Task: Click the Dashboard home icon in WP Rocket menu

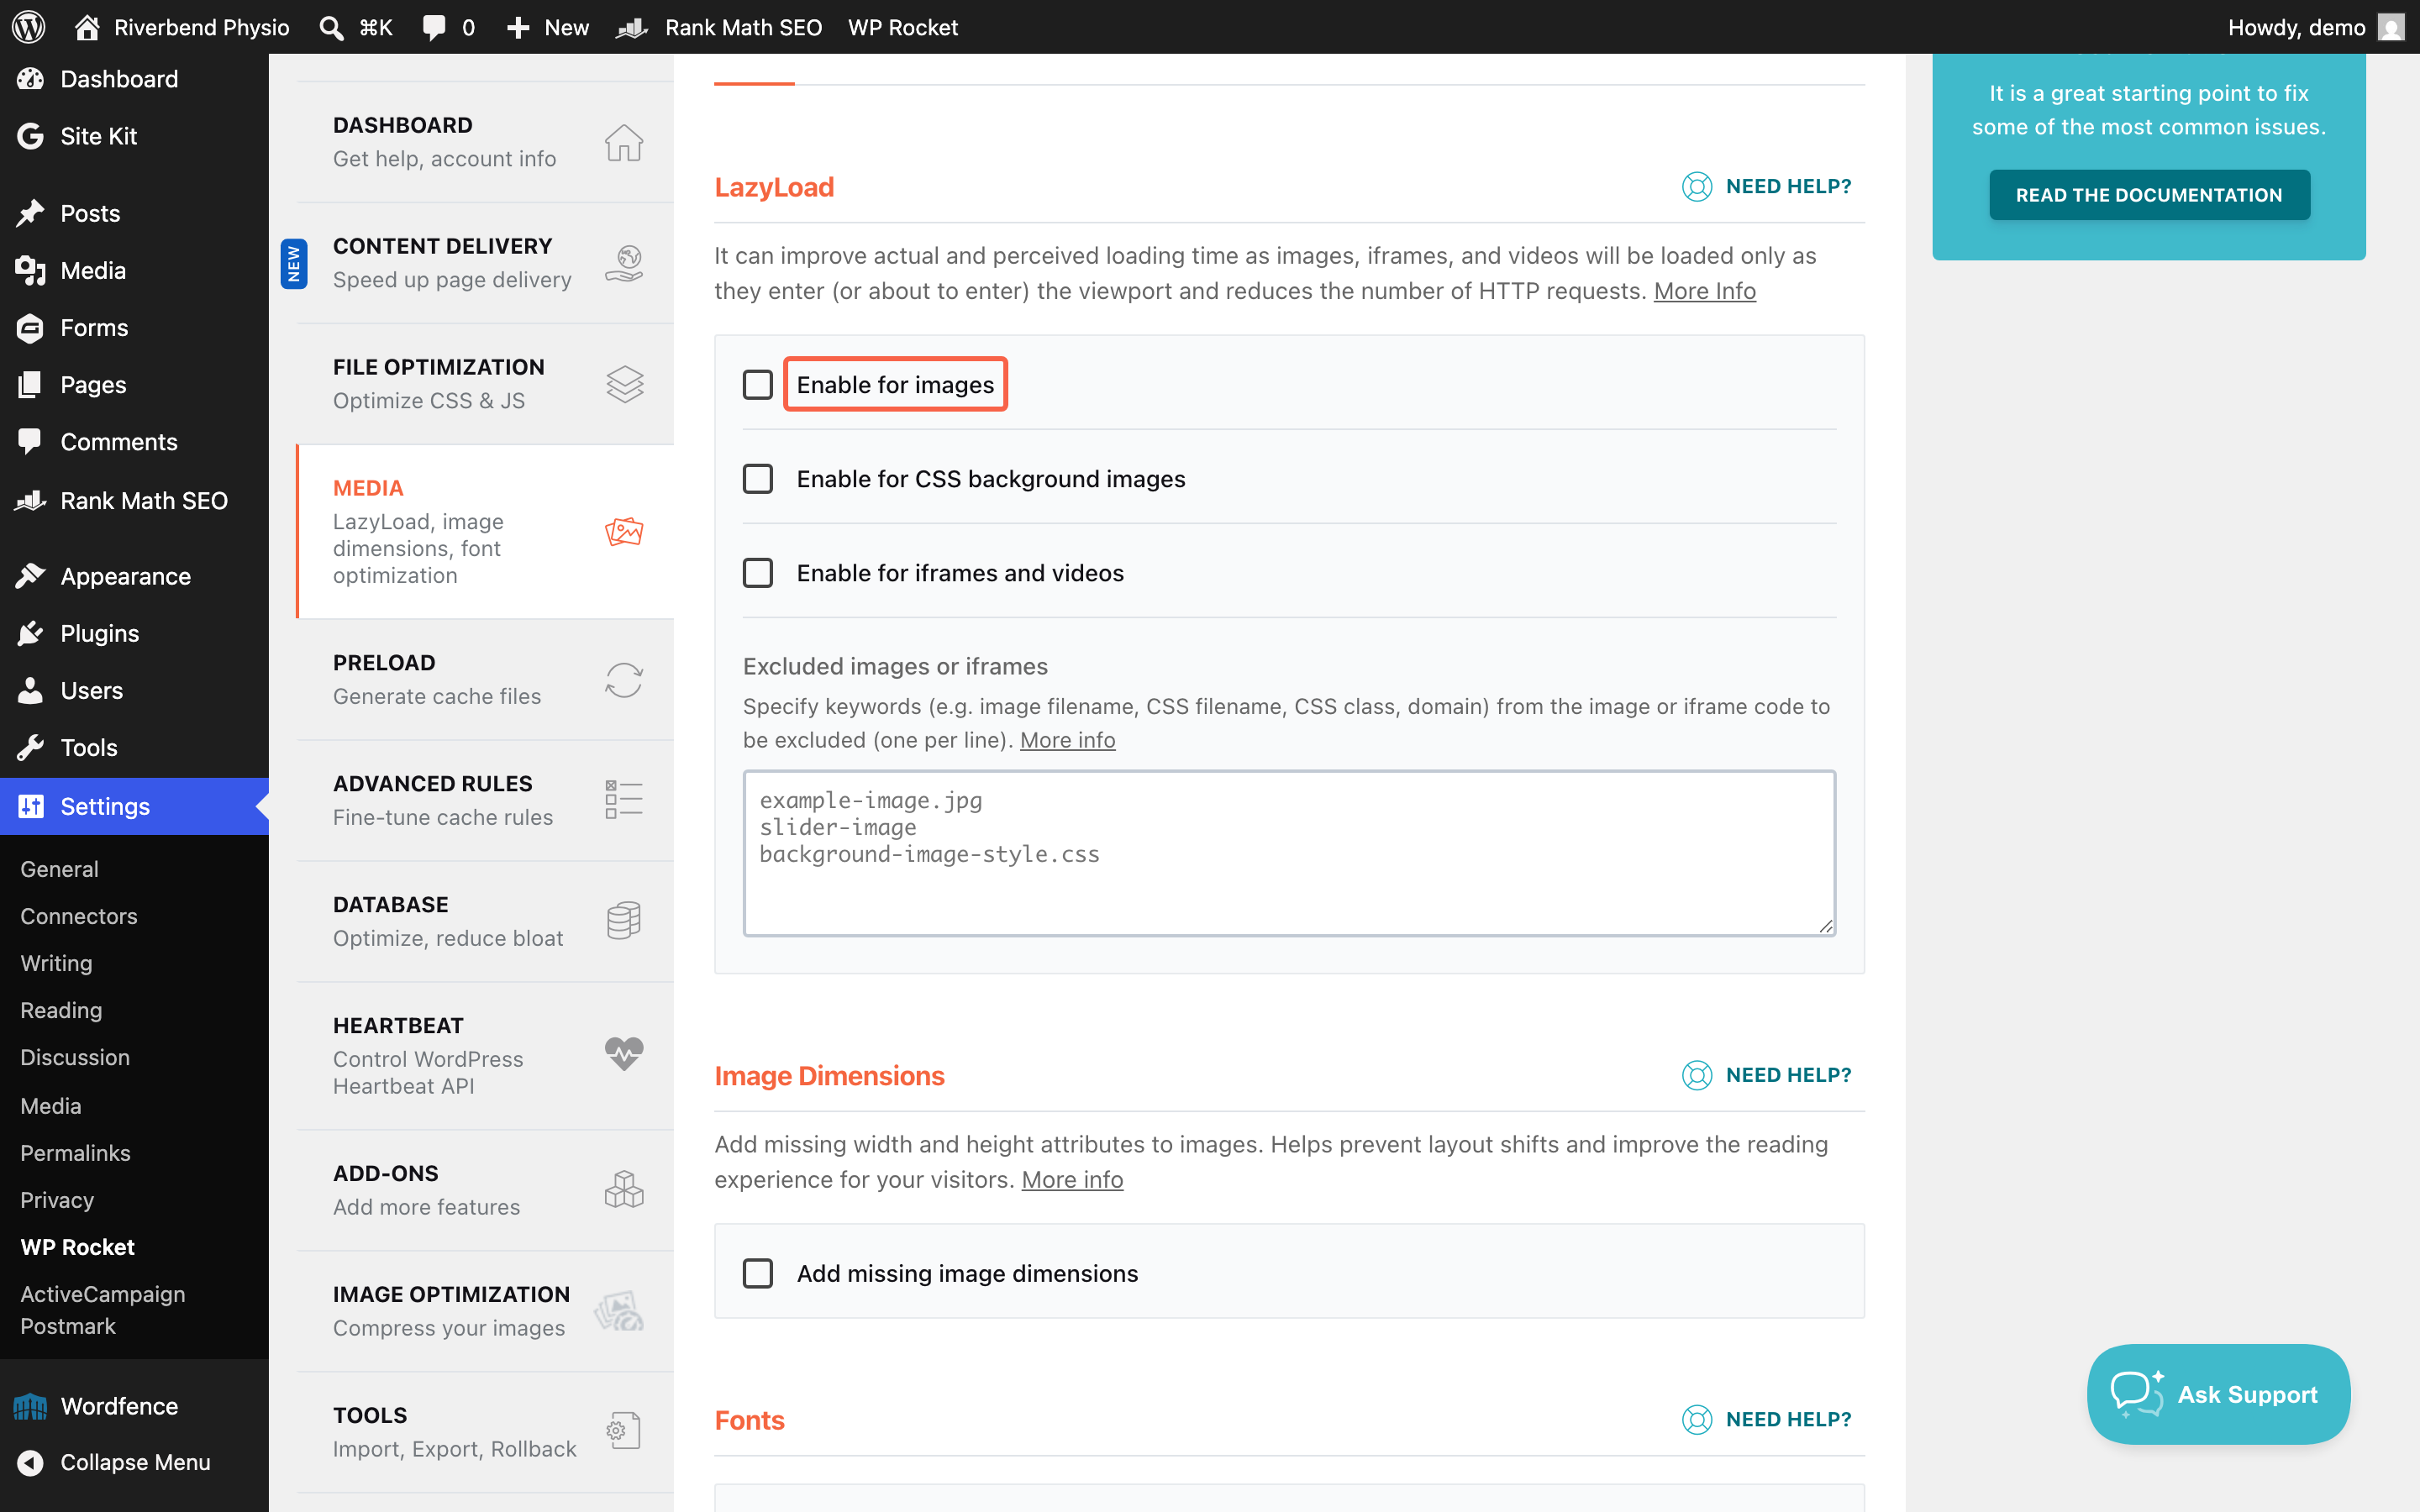Action: 624,142
